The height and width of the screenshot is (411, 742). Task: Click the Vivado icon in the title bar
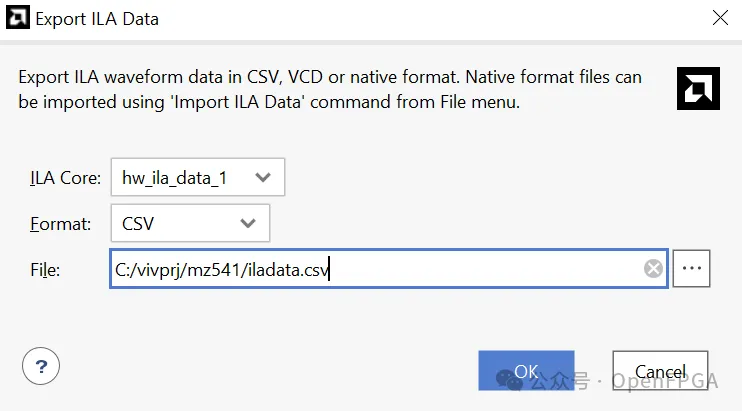coord(18,18)
